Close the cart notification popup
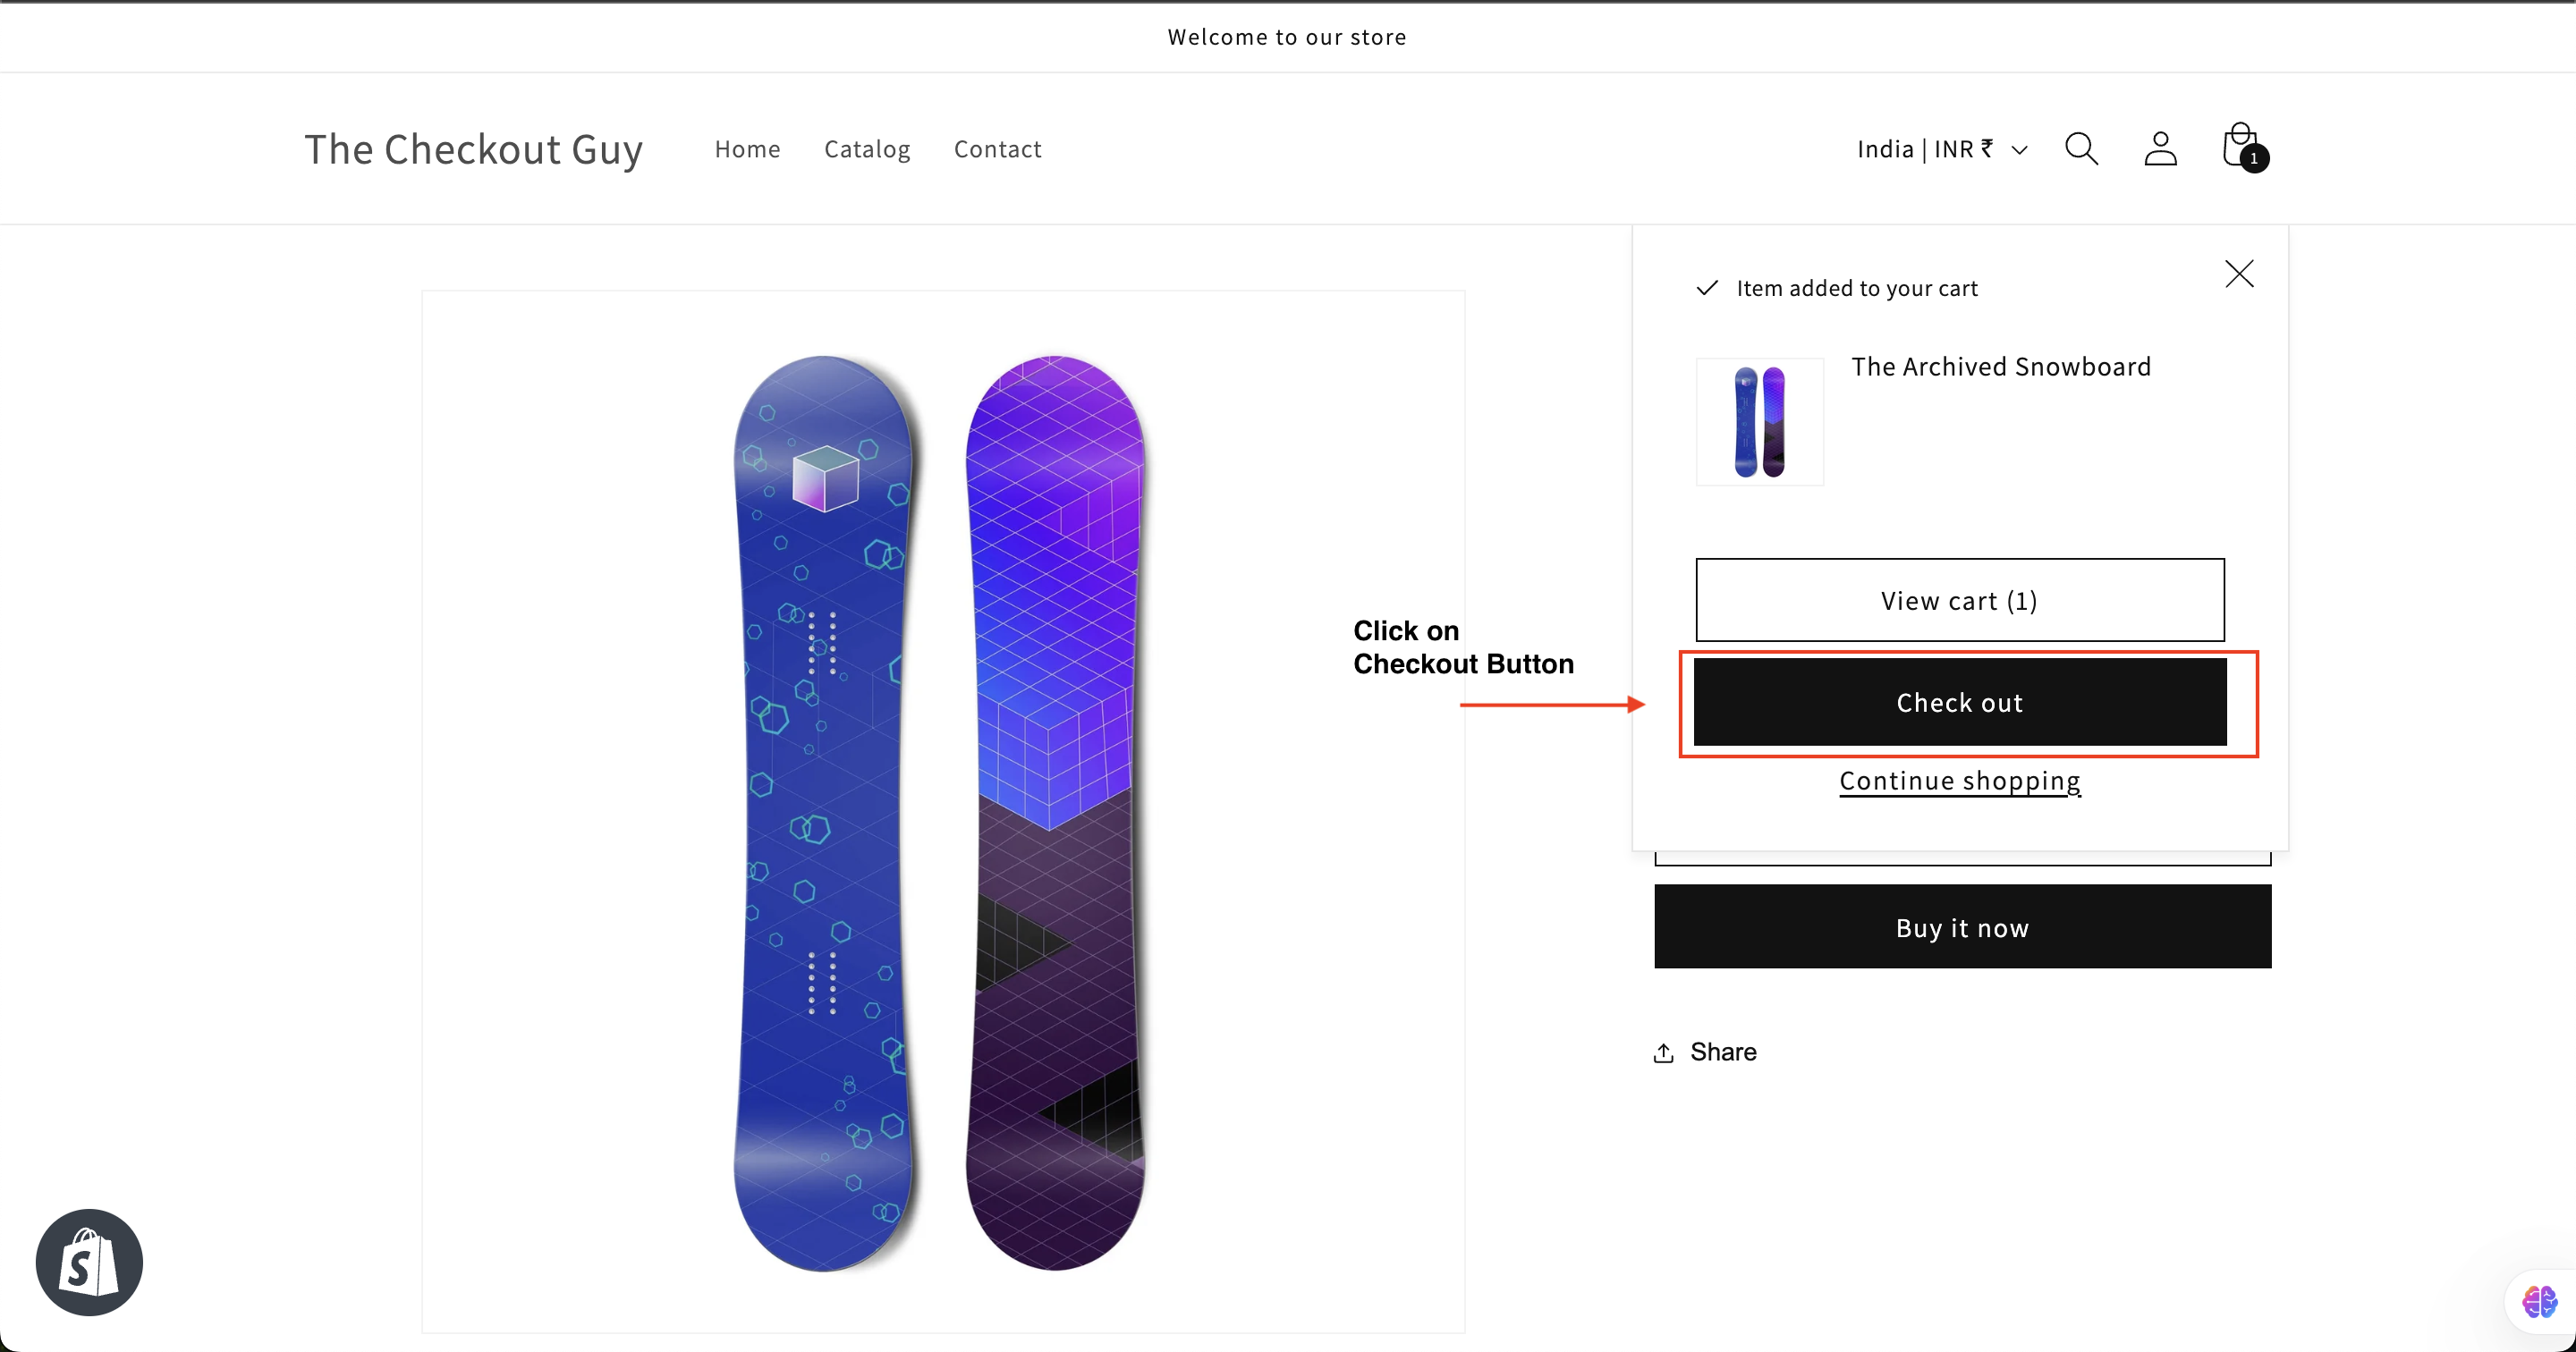This screenshot has width=2576, height=1352. [2239, 274]
